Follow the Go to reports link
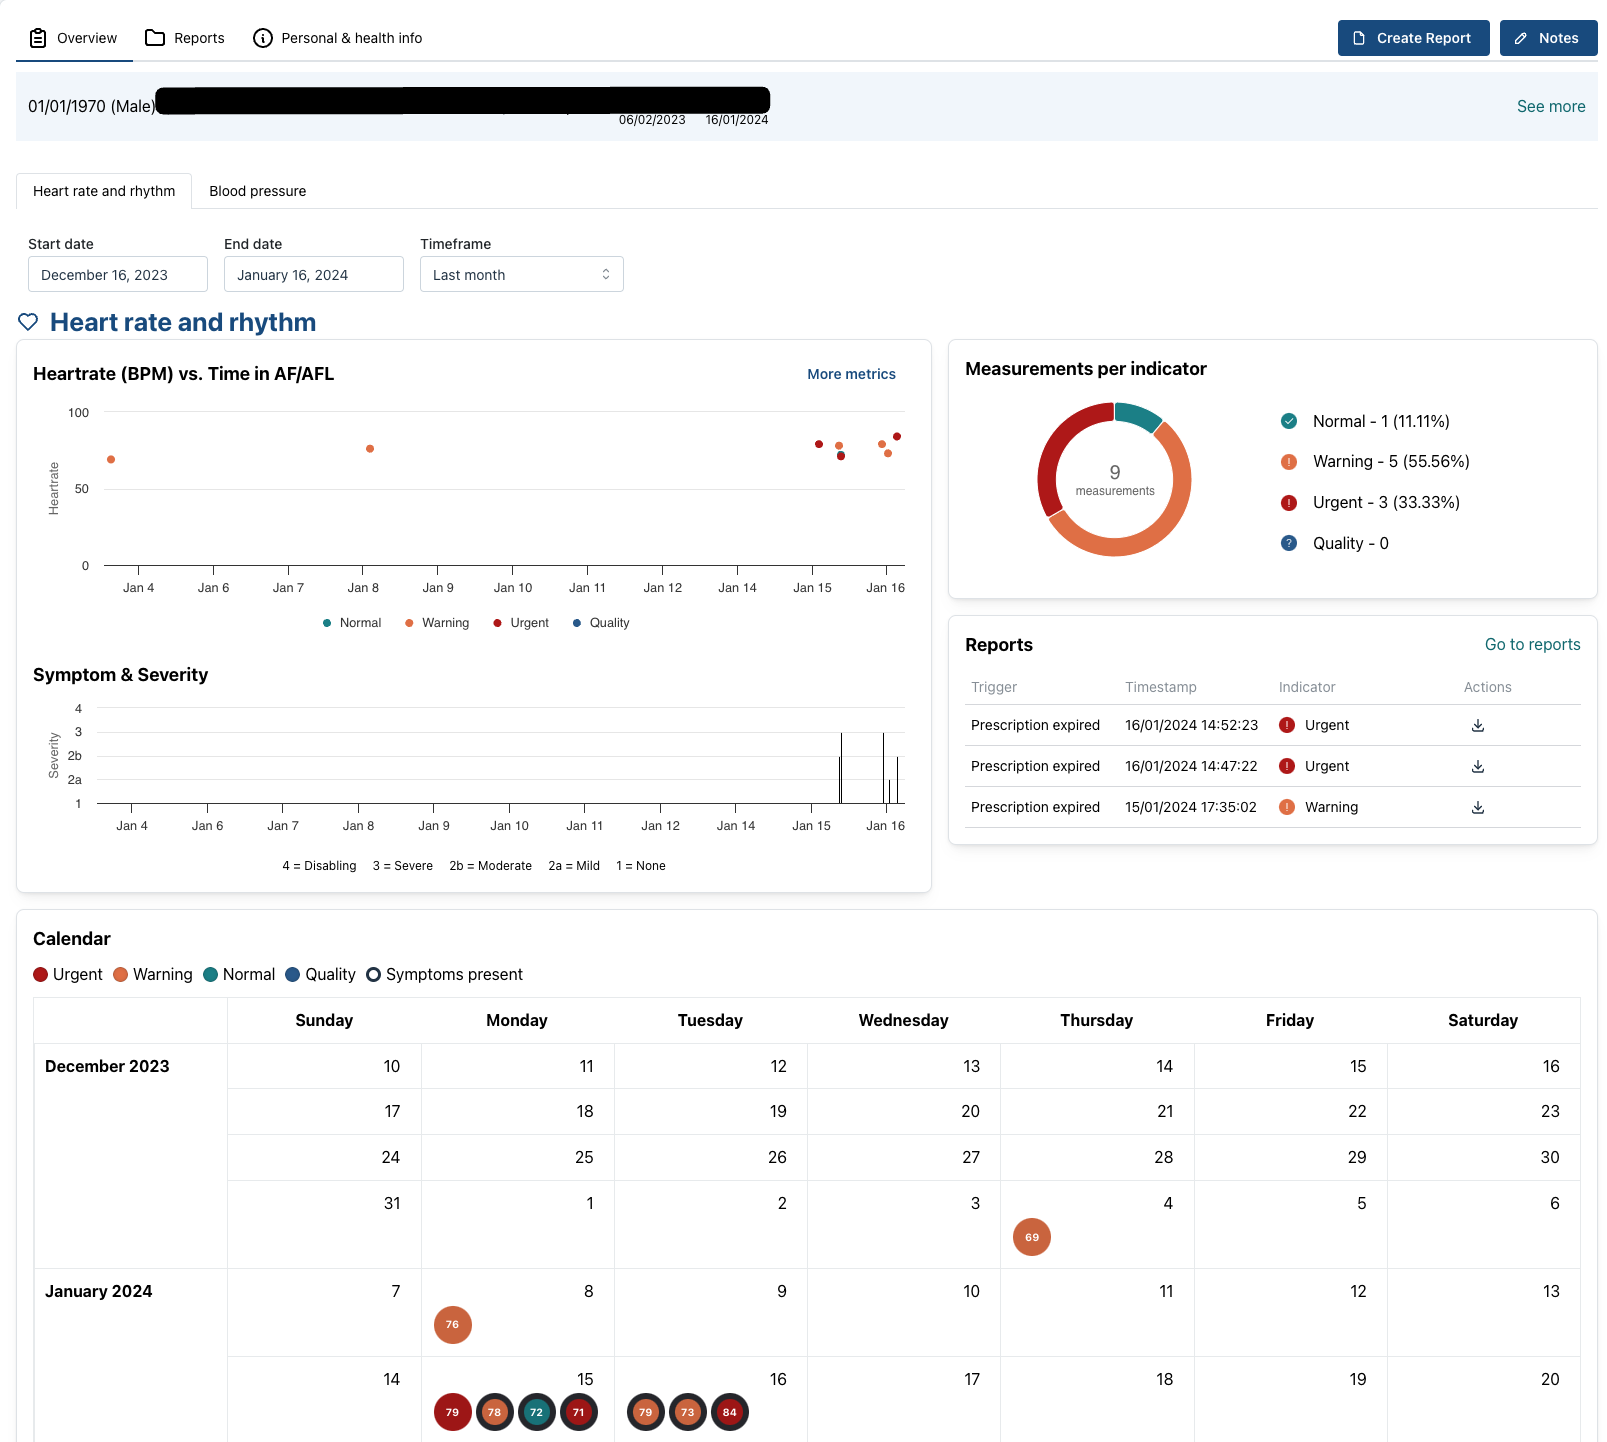Viewport: 1607px width, 1442px height. [x=1531, y=645]
